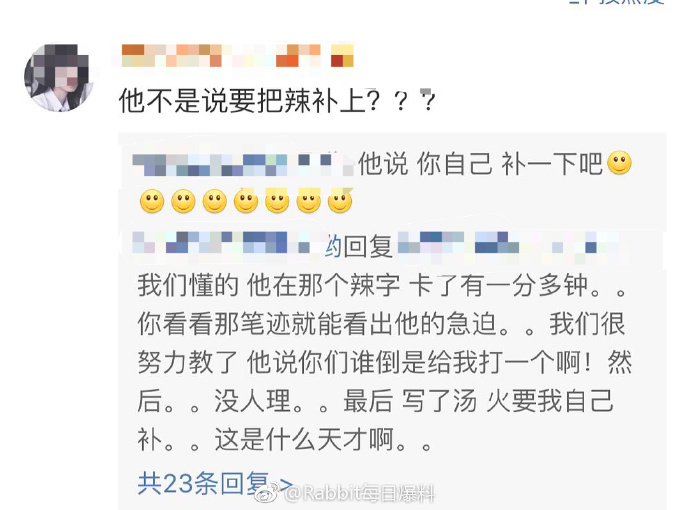The image size is (690, 510).
Task: Click the smiley emoji after 补一下吧
Action: pos(619,163)
